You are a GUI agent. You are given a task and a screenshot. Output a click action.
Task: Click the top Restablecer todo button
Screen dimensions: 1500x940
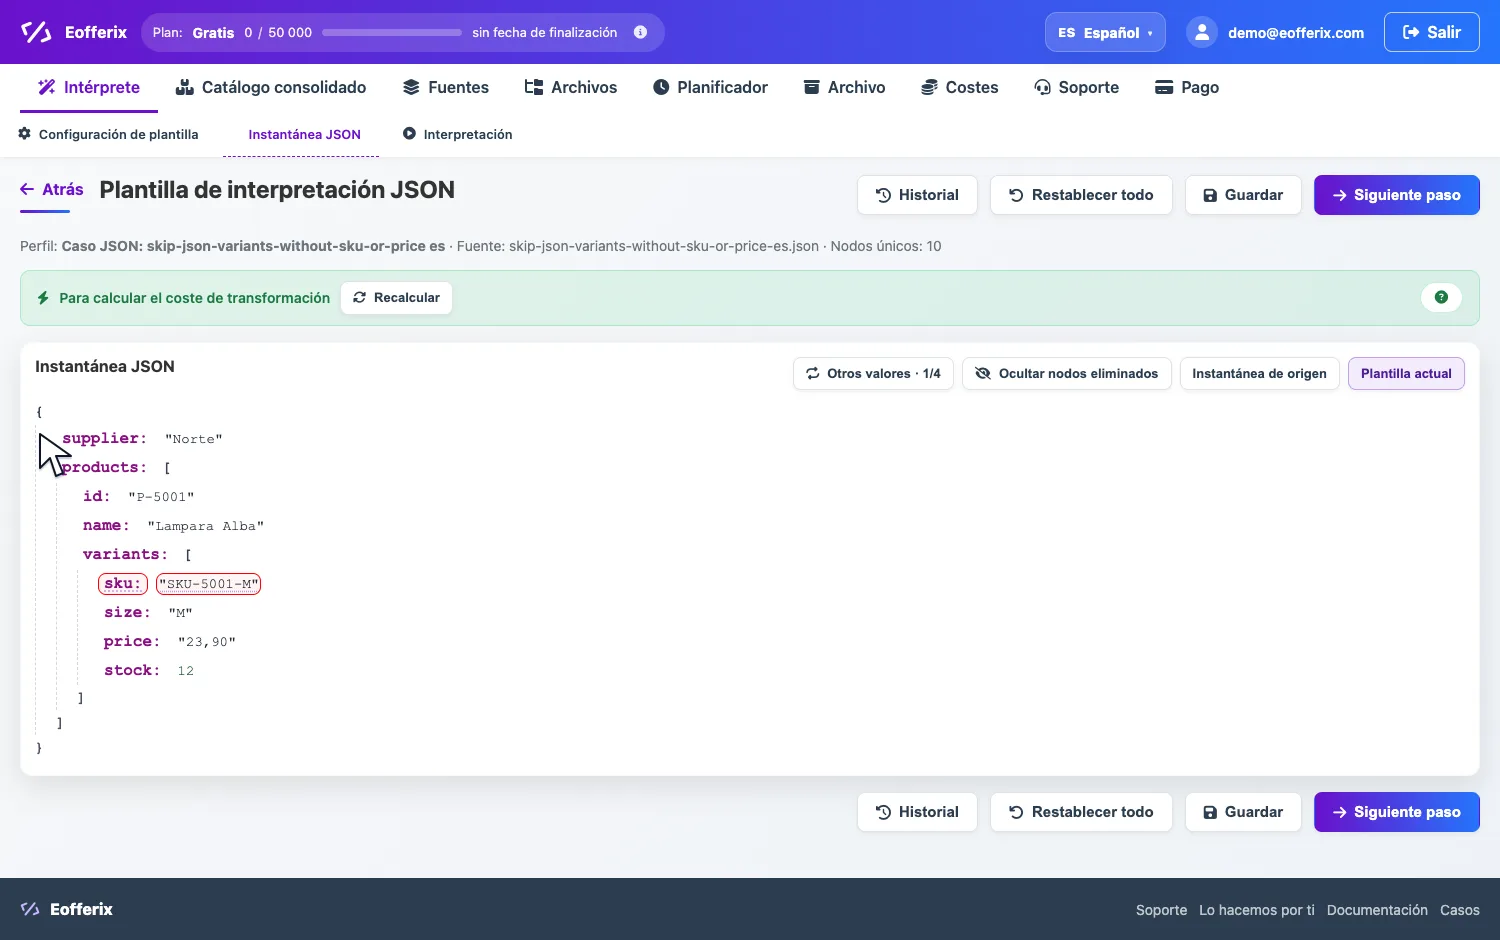(x=1081, y=195)
